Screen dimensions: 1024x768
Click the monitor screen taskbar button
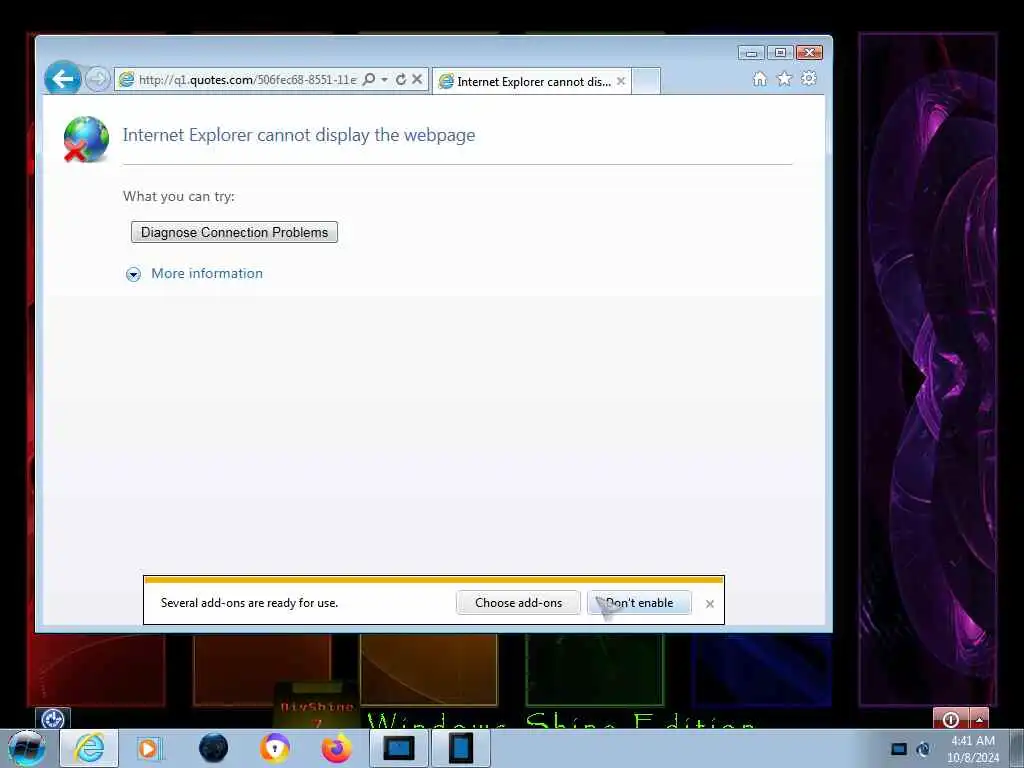point(399,748)
